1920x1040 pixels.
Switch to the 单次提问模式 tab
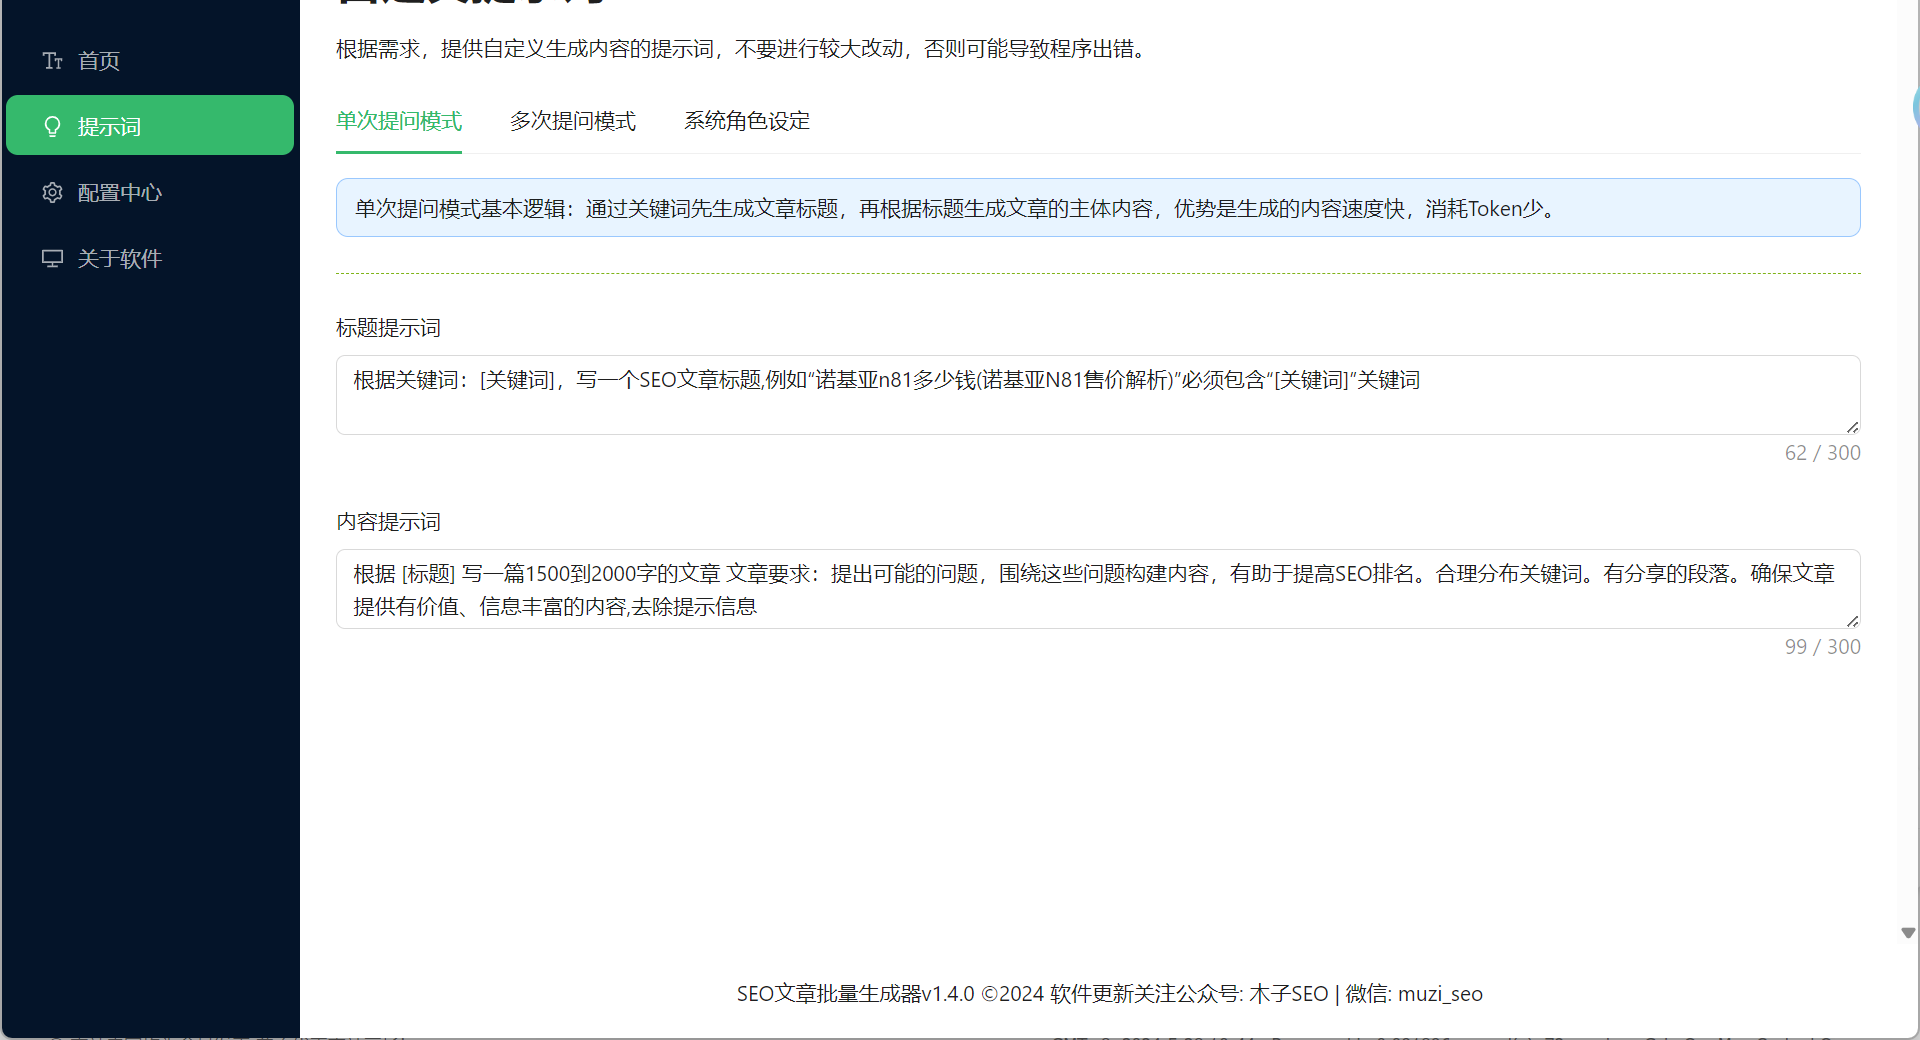tap(399, 121)
